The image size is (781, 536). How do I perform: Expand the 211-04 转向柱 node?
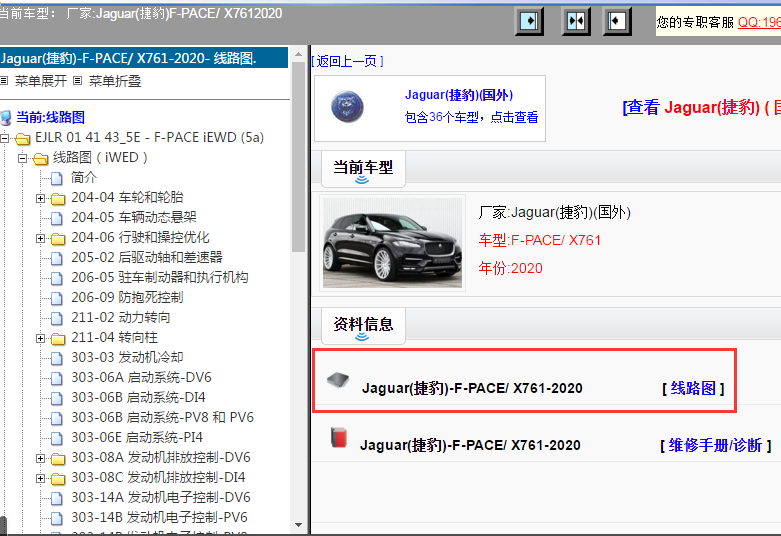pyautogui.click(x=40, y=338)
